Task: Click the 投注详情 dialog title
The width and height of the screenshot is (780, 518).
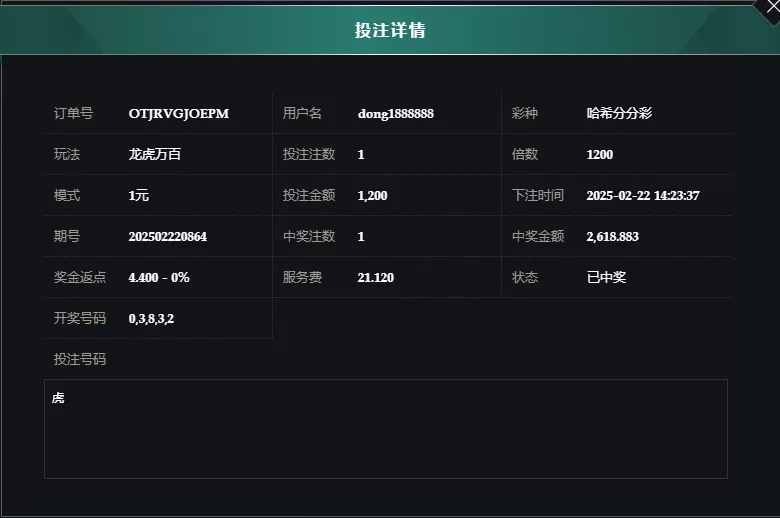Action: (x=390, y=30)
